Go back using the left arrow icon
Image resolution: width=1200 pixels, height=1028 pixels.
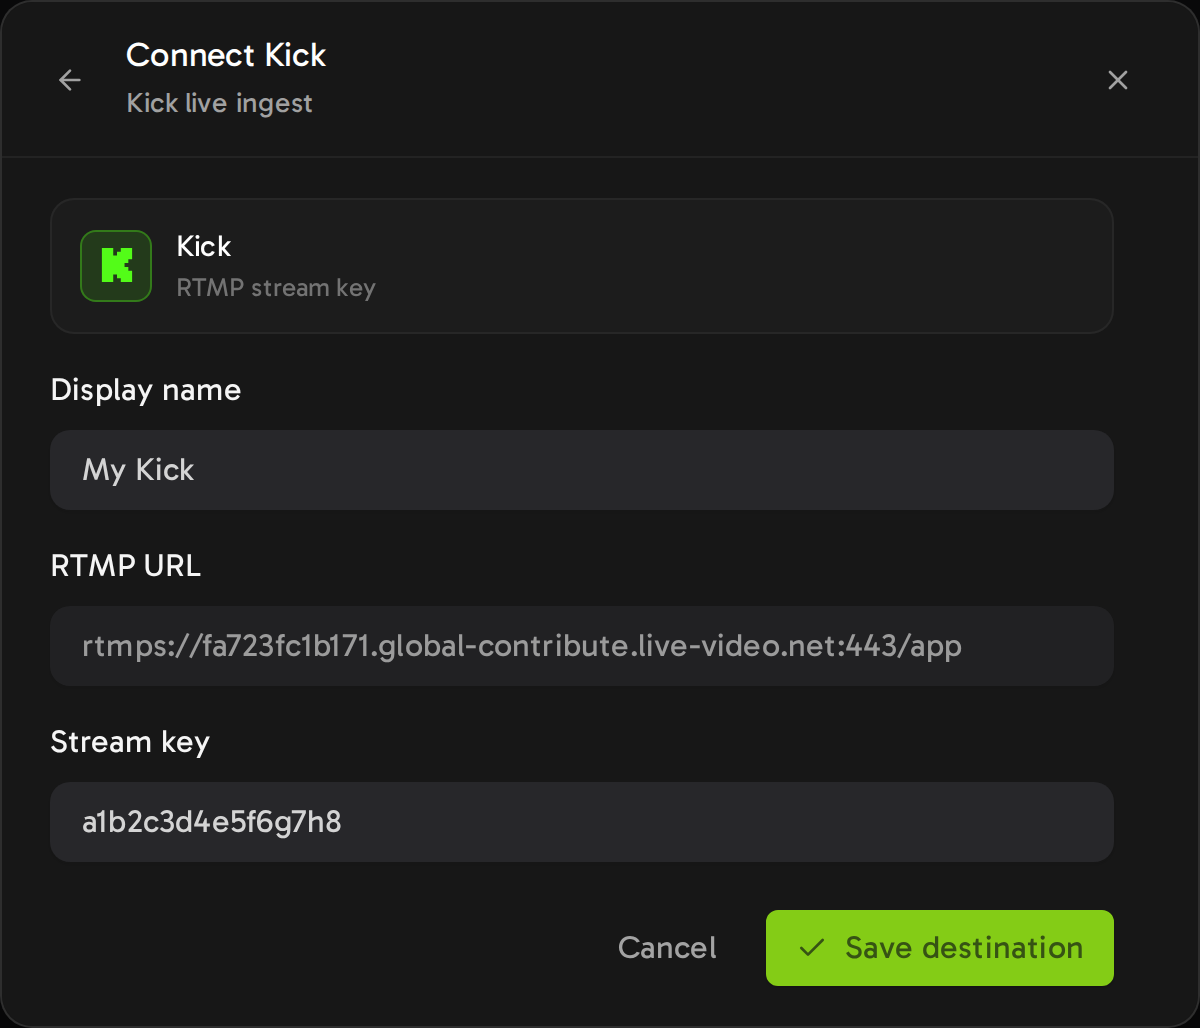coord(70,80)
